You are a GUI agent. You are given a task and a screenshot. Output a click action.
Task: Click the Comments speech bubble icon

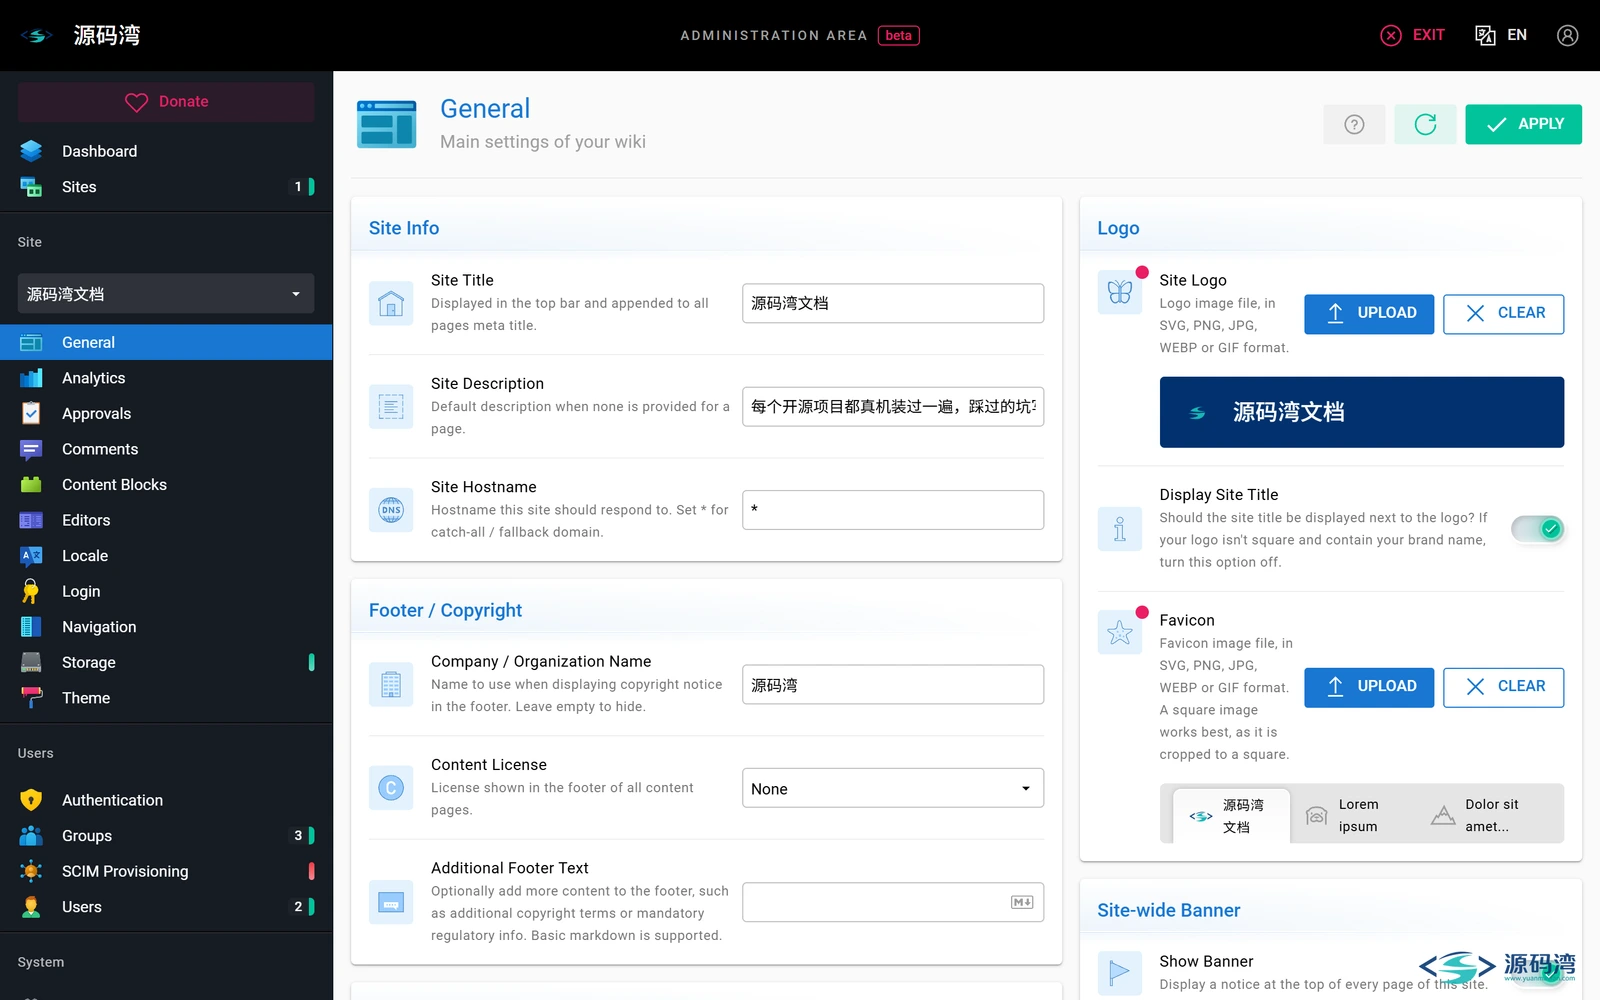(31, 449)
